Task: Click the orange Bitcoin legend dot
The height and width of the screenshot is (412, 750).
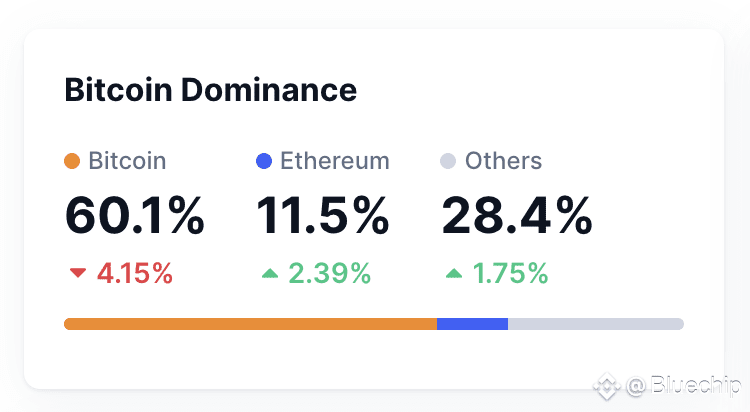Action: pyautogui.click(x=72, y=161)
